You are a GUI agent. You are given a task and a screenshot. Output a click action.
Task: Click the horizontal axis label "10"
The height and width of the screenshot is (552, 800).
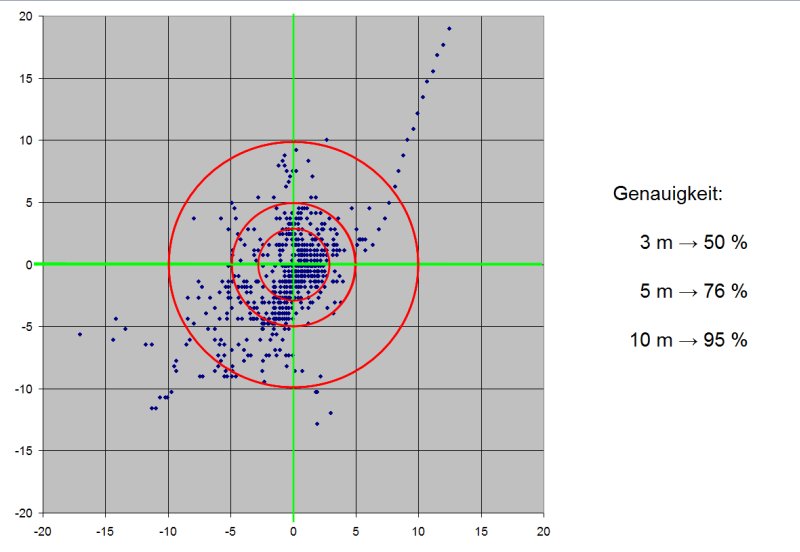click(x=418, y=532)
